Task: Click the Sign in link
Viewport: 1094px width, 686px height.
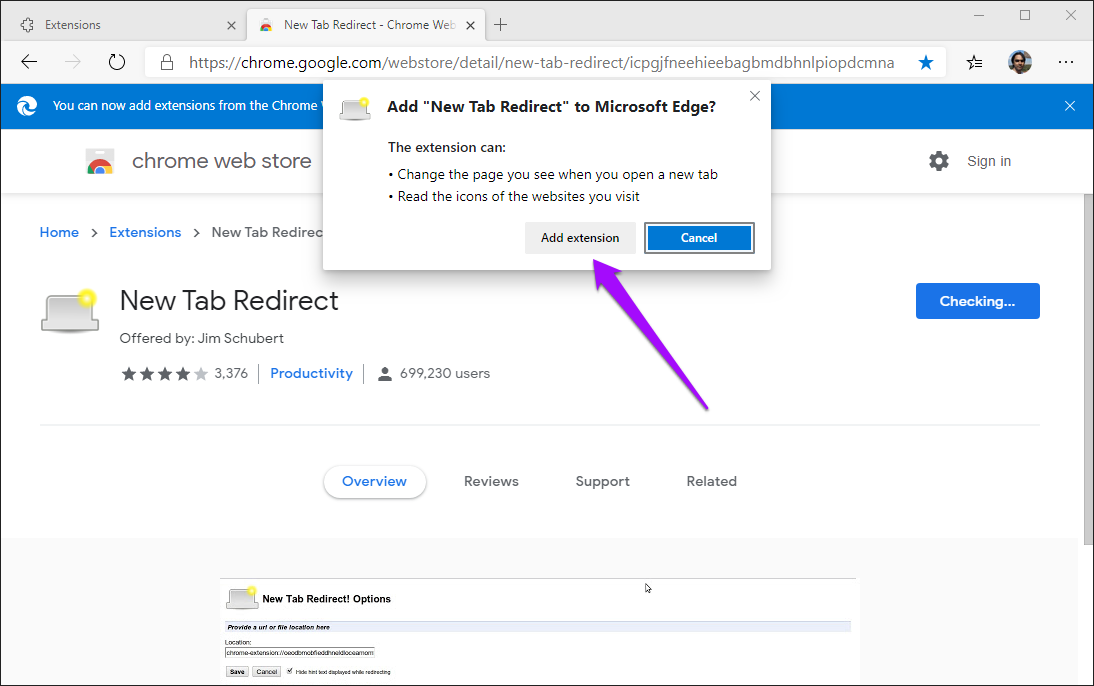Action: [x=988, y=160]
